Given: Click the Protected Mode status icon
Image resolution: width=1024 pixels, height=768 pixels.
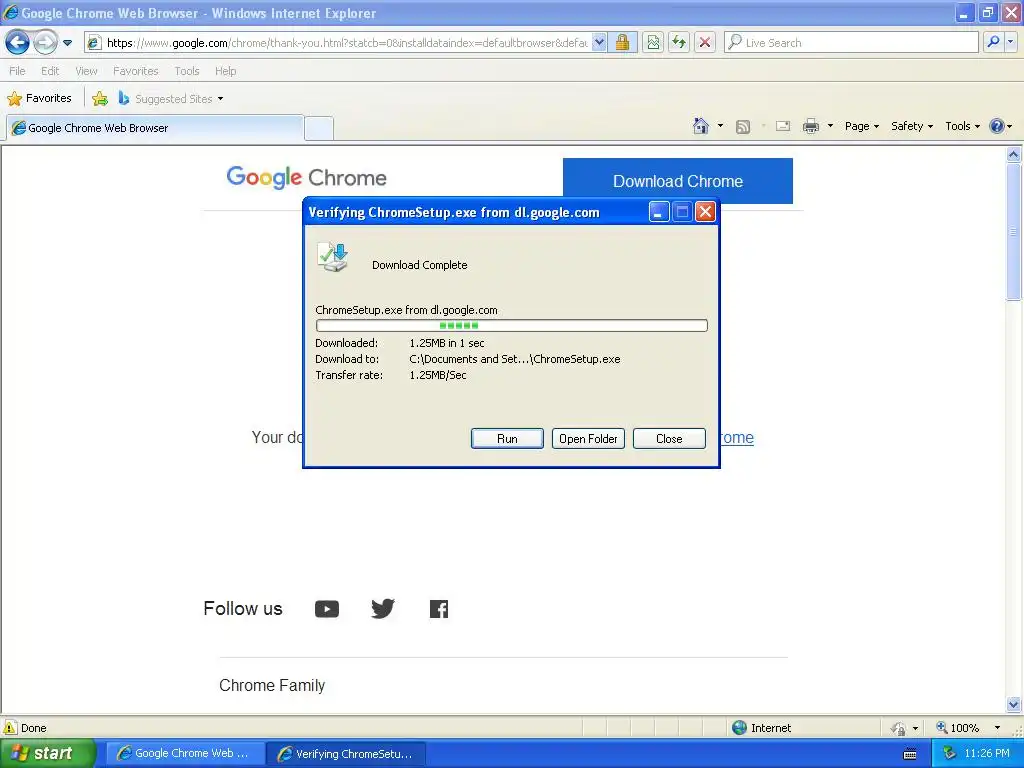Looking at the screenshot, I should tap(898, 728).
